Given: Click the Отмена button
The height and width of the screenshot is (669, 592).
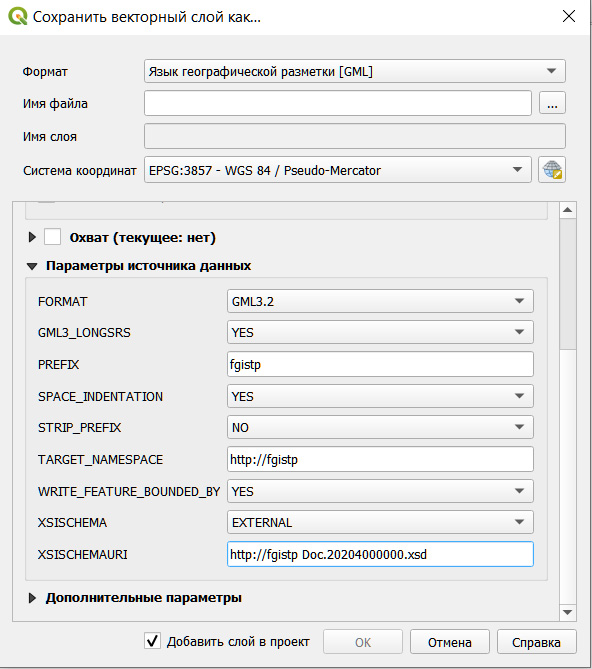Looking at the screenshot, I should (450, 642).
